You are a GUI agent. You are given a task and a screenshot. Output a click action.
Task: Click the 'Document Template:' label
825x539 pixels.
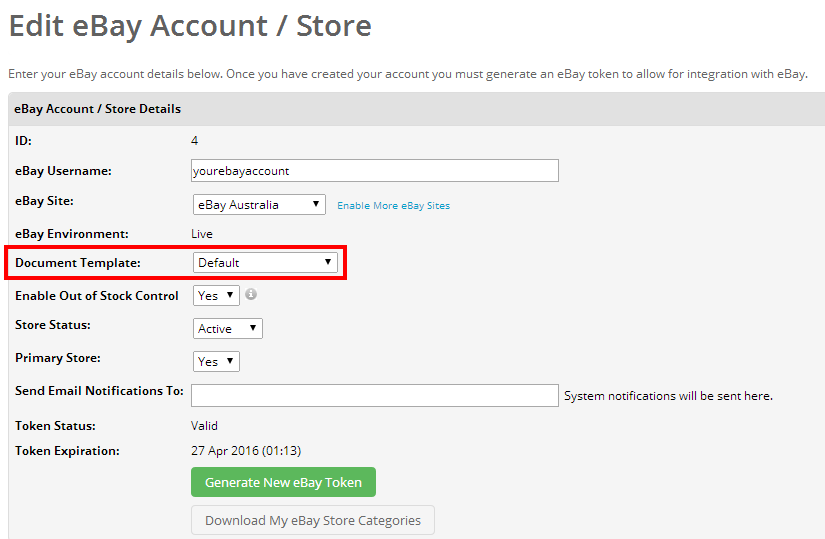click(x=78, y=263)
